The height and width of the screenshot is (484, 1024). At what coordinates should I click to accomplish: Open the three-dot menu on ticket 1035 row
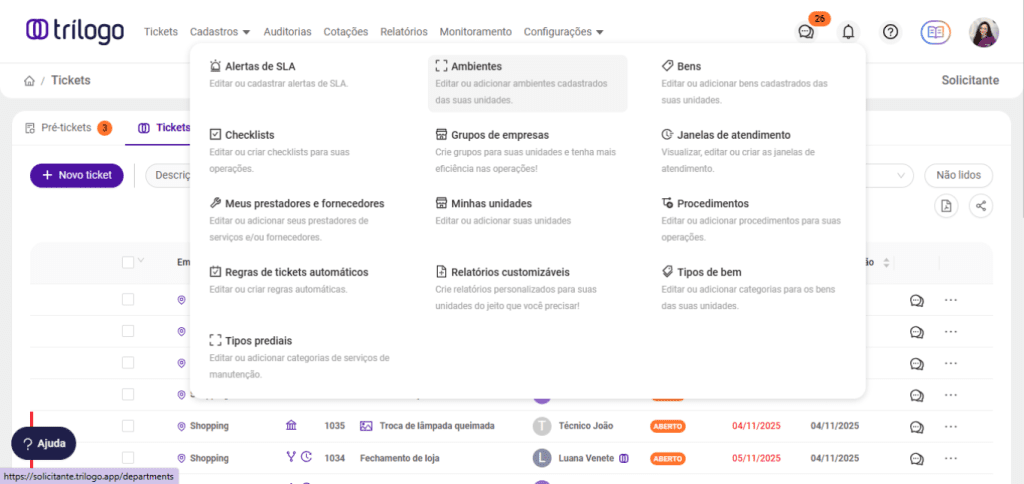[950, 426]
